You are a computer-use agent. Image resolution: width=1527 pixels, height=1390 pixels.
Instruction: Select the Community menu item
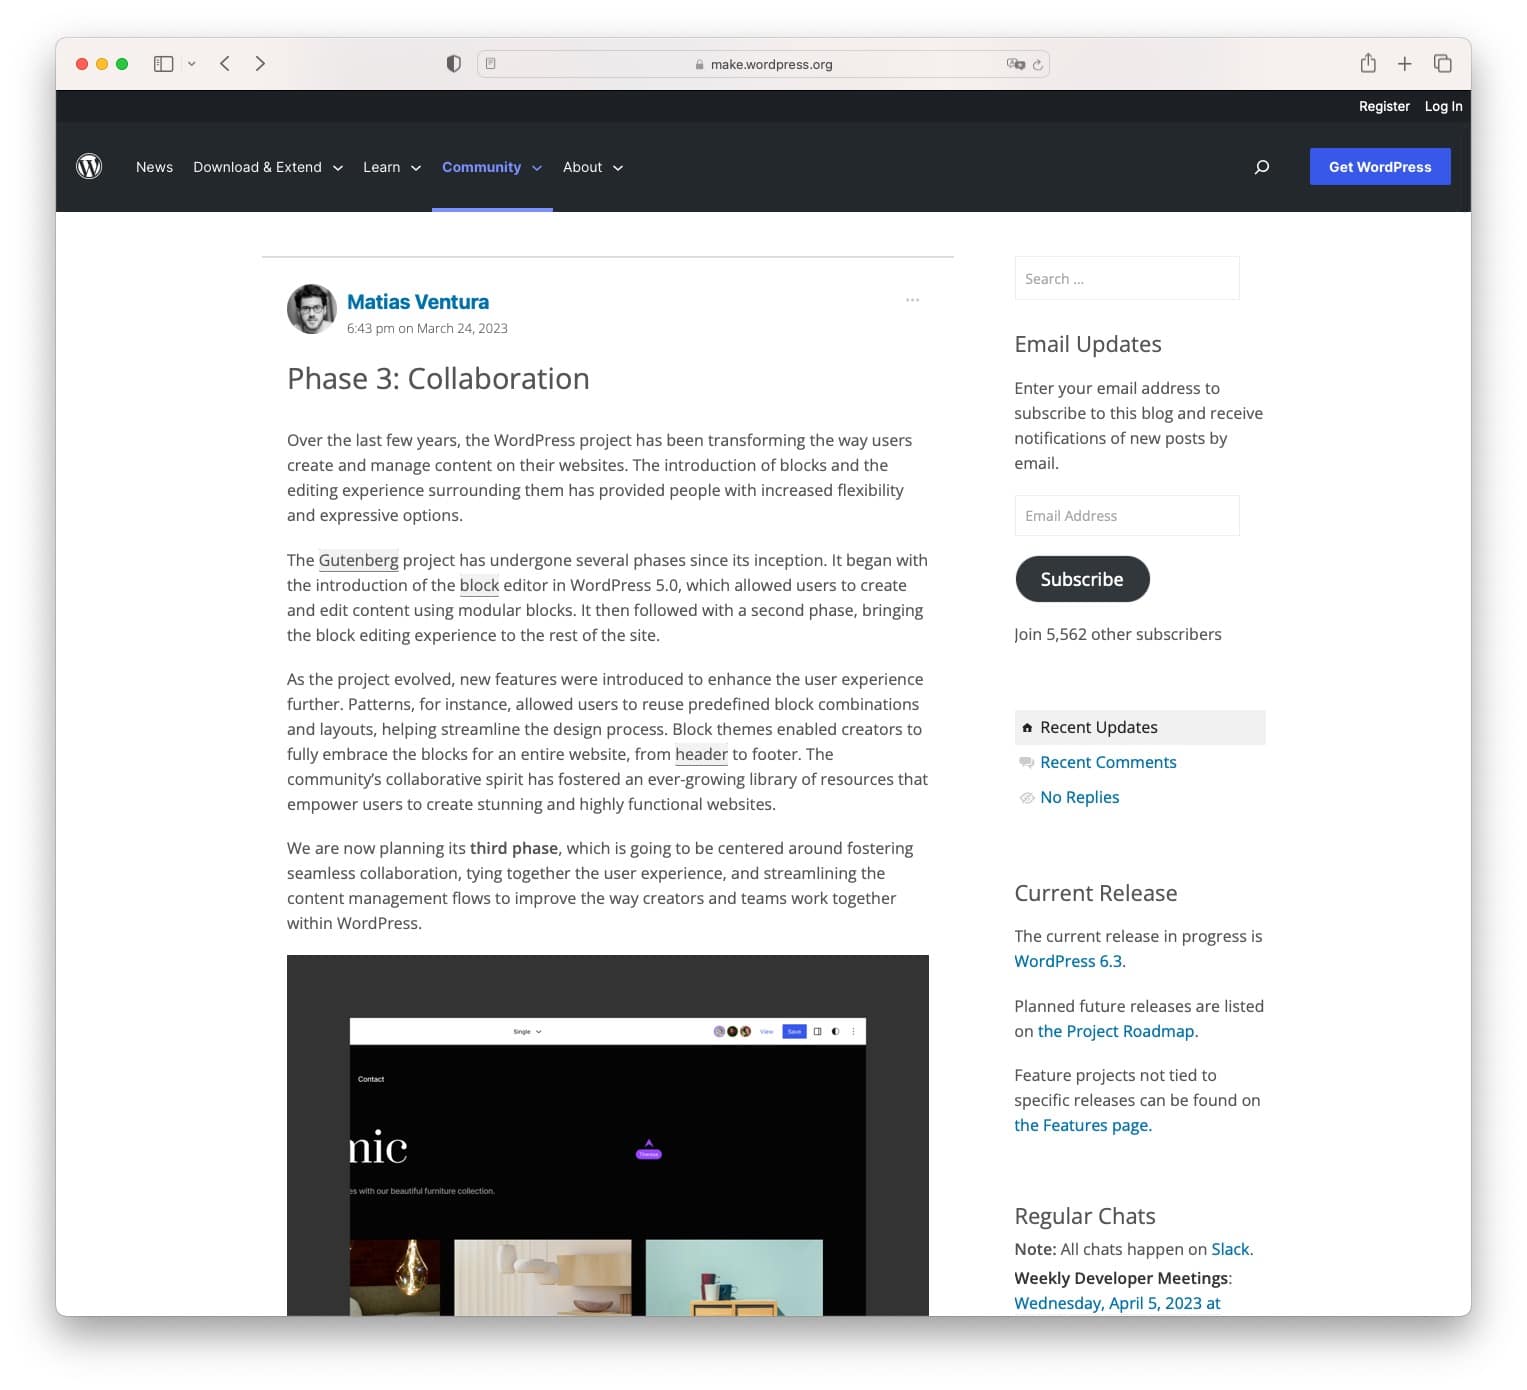click(481, 167)
